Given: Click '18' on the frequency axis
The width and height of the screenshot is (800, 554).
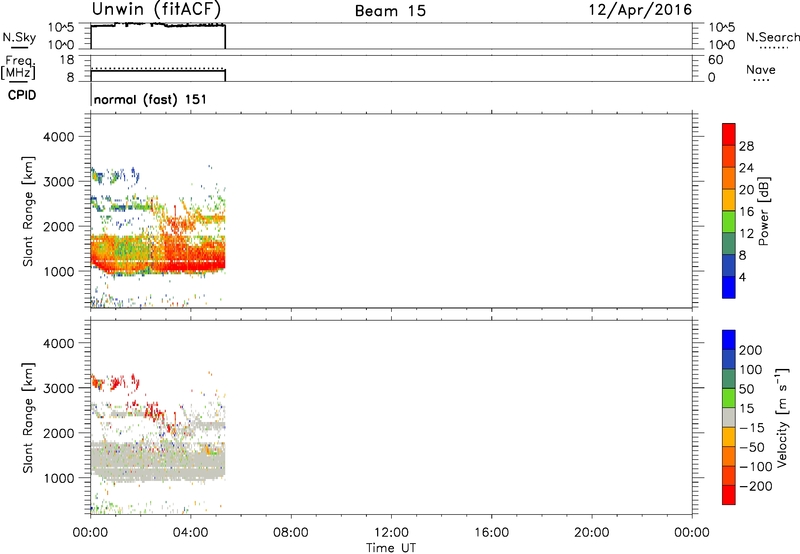Looking at the screenshot, I should point(67,60).
